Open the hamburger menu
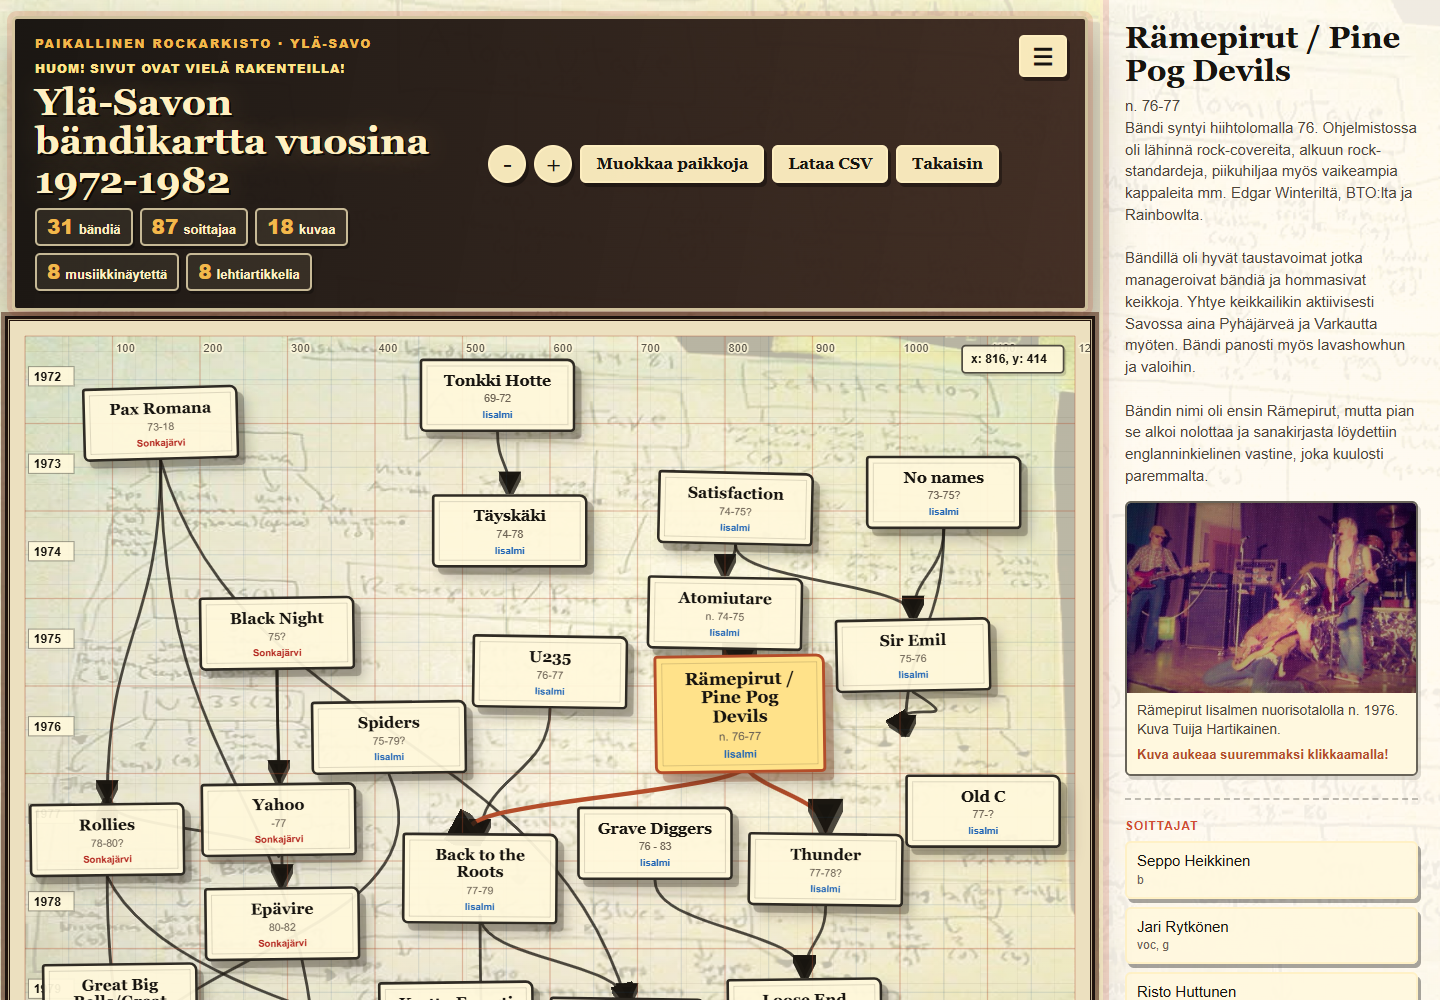 (x=1043, y=56)
